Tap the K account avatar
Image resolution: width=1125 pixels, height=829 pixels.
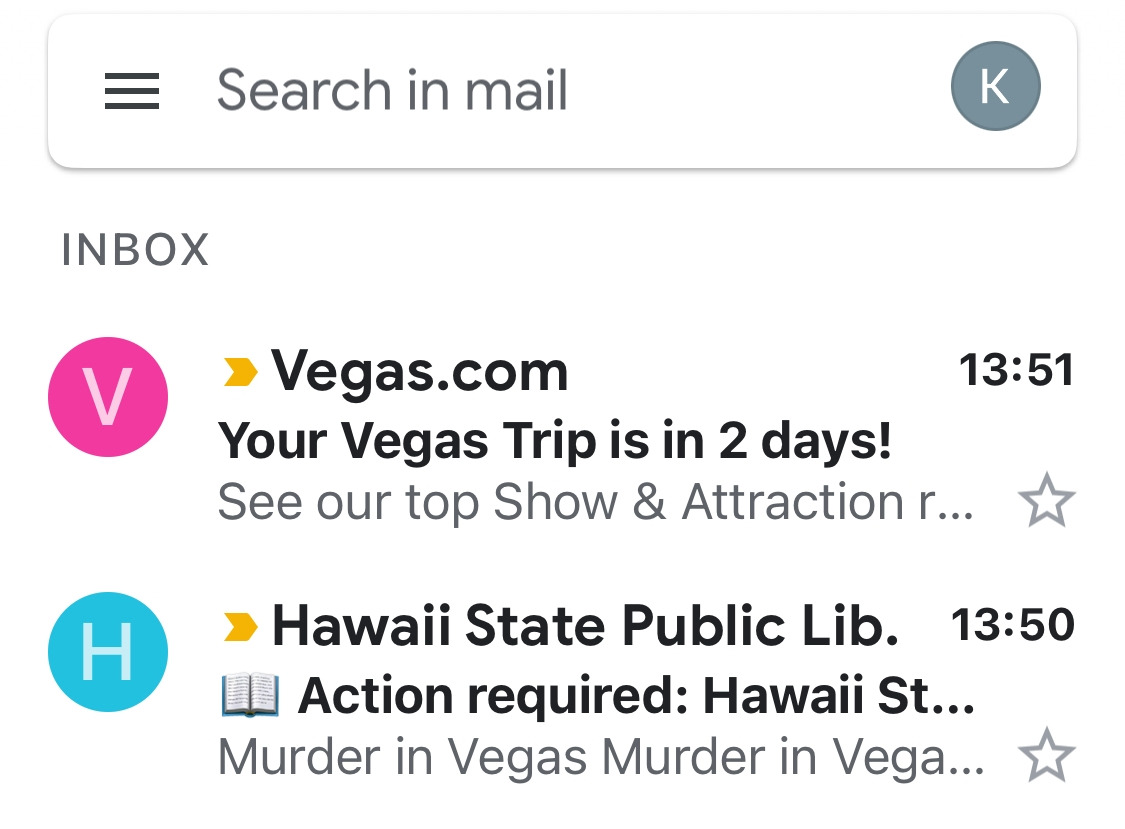[x=995, y=86]
